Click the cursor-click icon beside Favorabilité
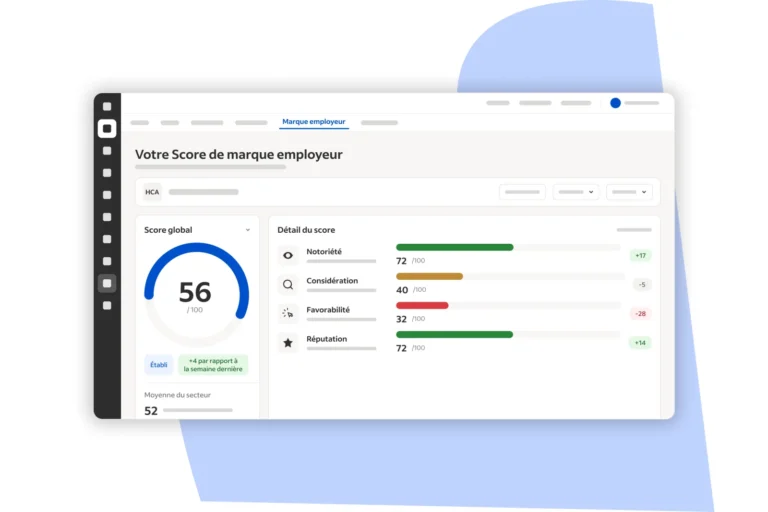Screen dimensions: 768x512 pos(288,314)
